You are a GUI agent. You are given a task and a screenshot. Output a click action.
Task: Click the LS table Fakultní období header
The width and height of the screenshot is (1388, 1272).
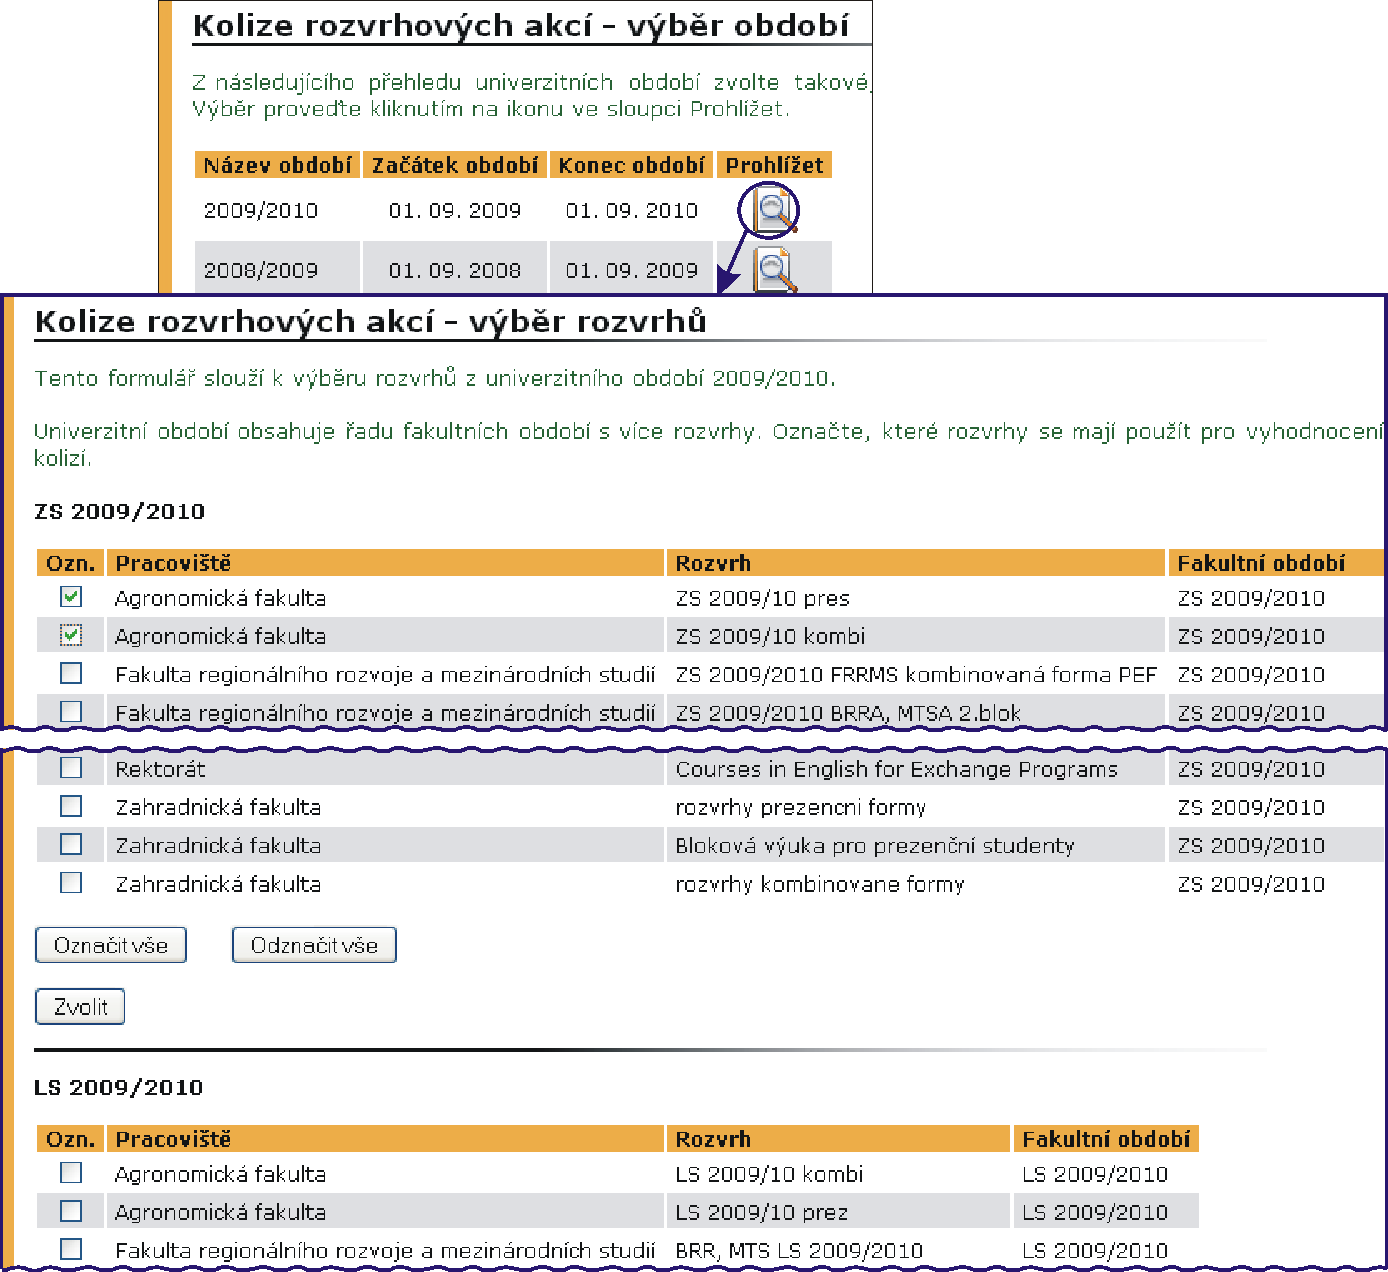point(1106,1139)
